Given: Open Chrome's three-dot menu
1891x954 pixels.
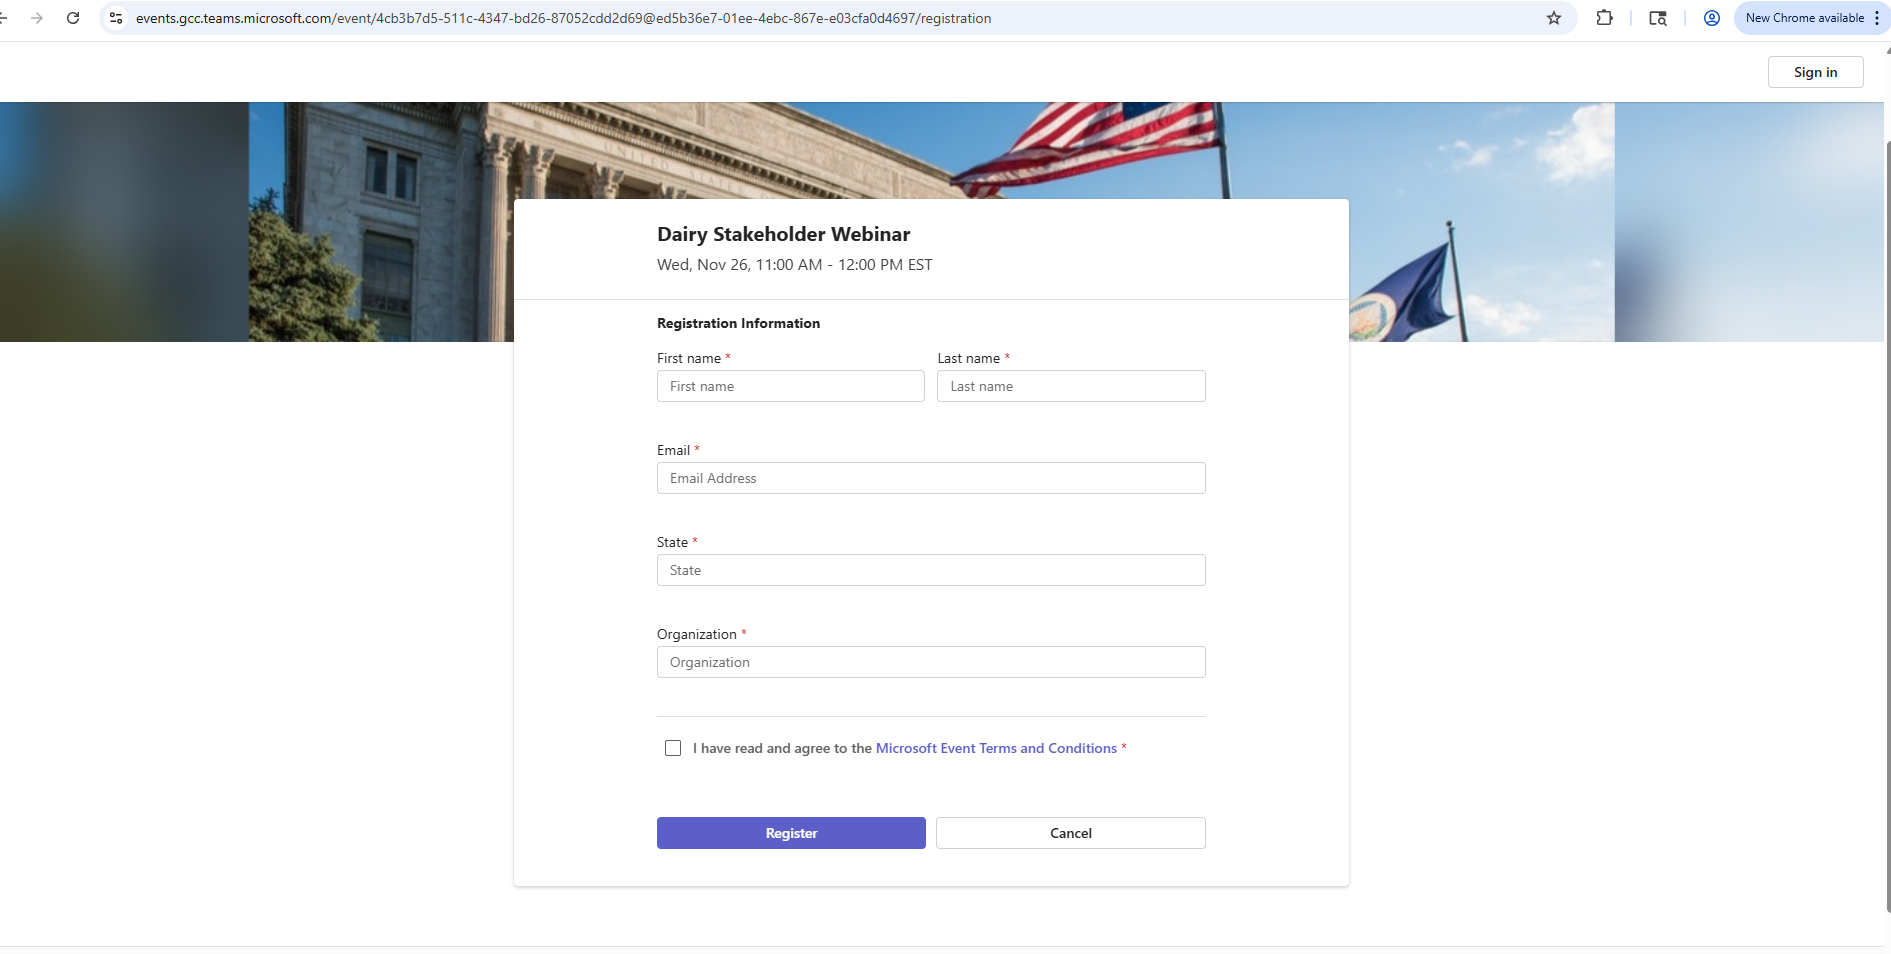Looking at the screenshot, I should point(1877,18).
